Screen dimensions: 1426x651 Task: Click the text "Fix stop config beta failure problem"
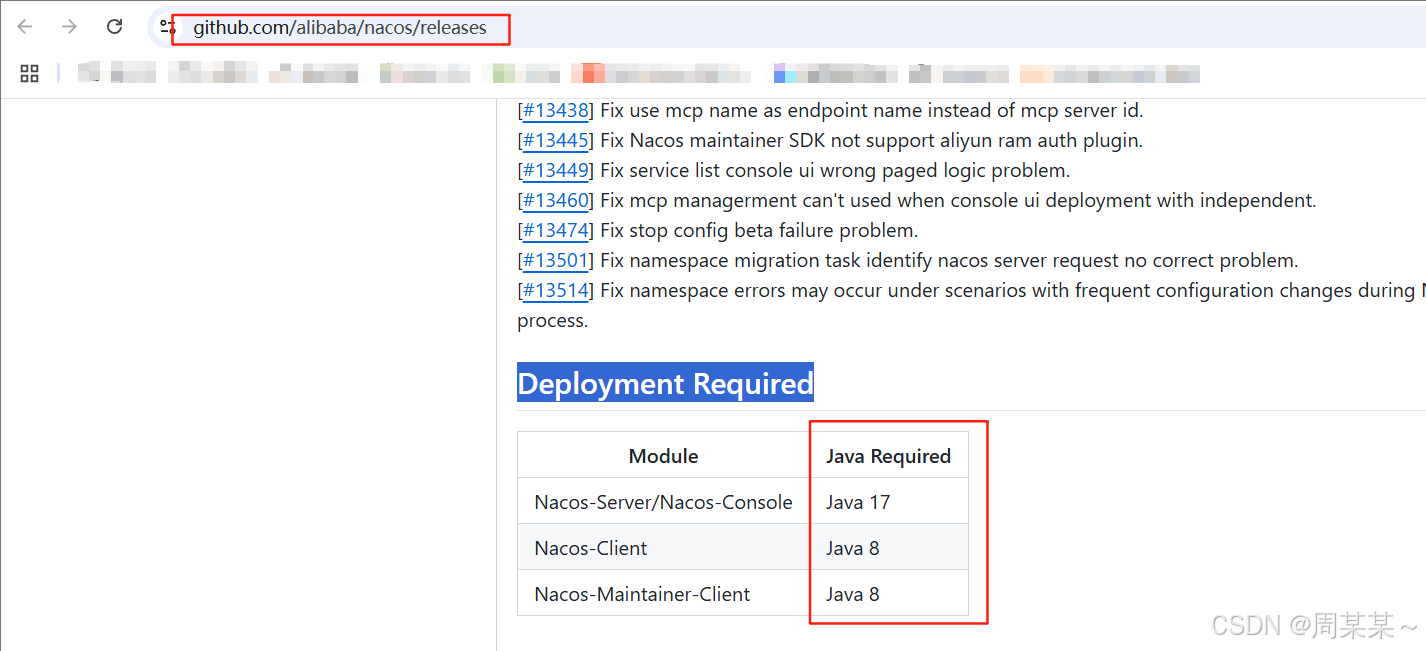click(759, 230)
